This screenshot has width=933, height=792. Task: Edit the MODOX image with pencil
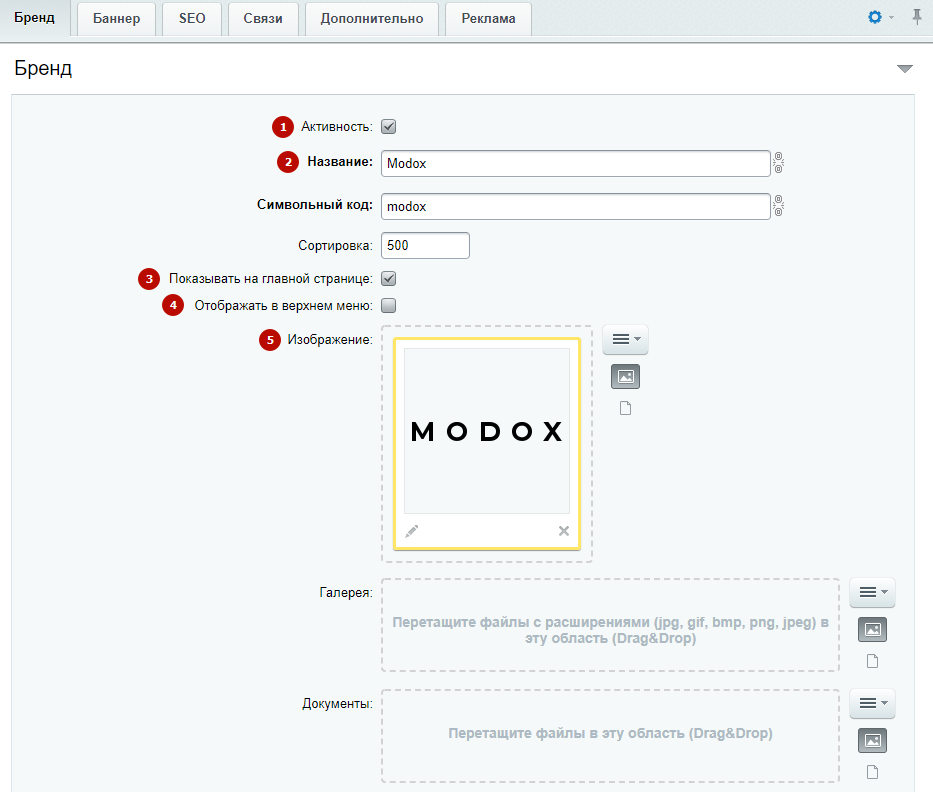click(x=412, y=531)
